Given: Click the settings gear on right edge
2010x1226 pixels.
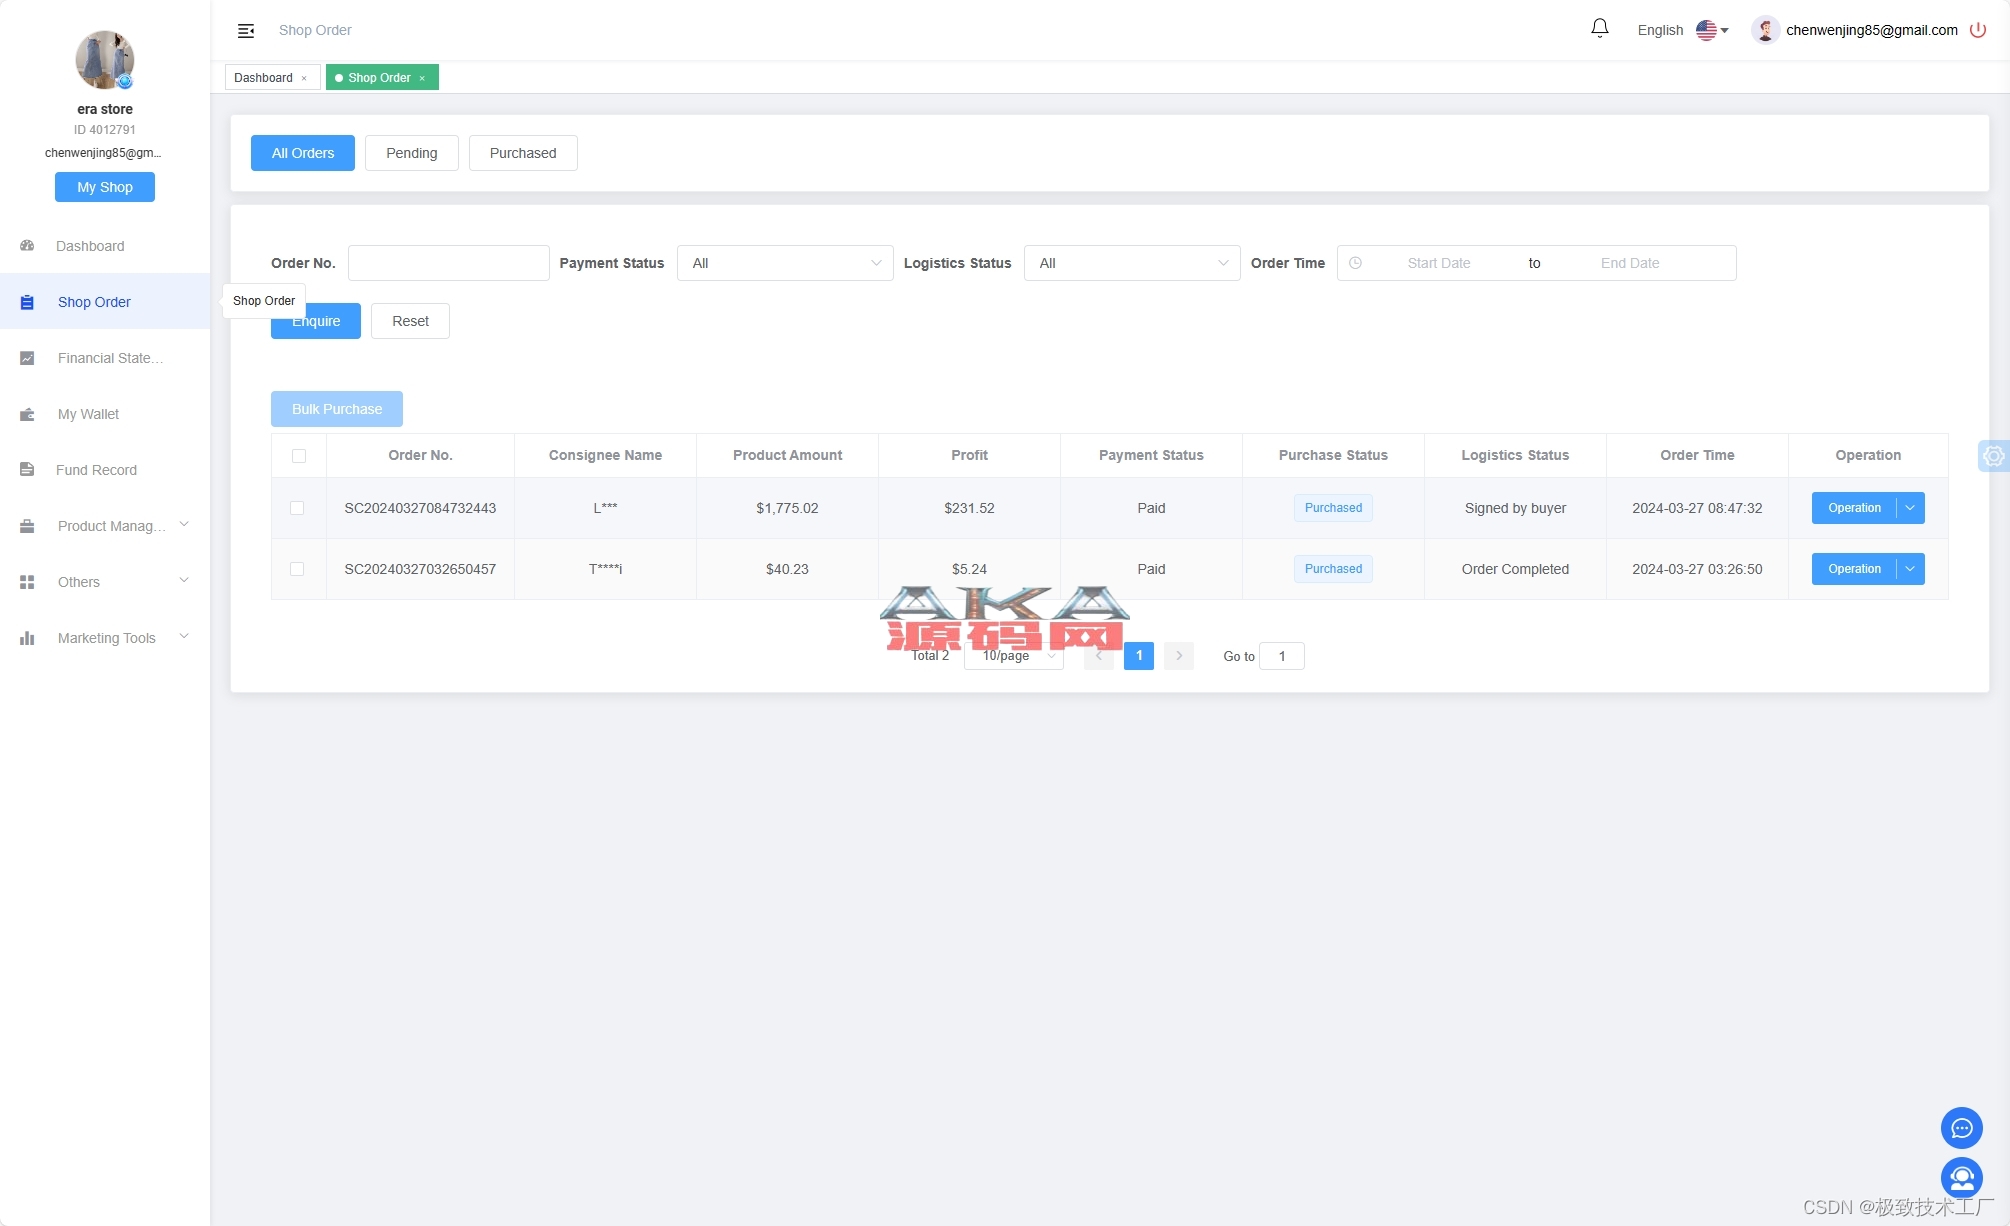Looking at the screenshot, I should point(1993,456).
